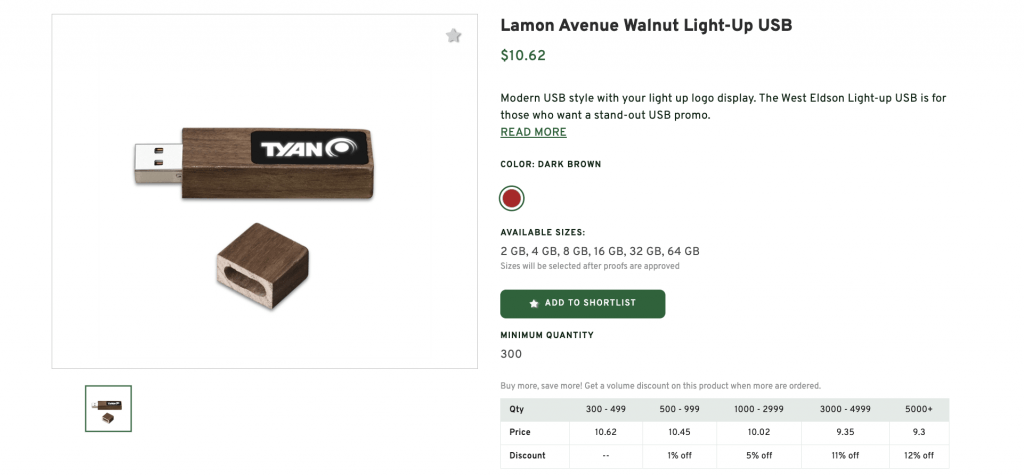The height and width of the screenshot is (476, 1024).
Task: Expand description with READ MORE
Action: 533,132
